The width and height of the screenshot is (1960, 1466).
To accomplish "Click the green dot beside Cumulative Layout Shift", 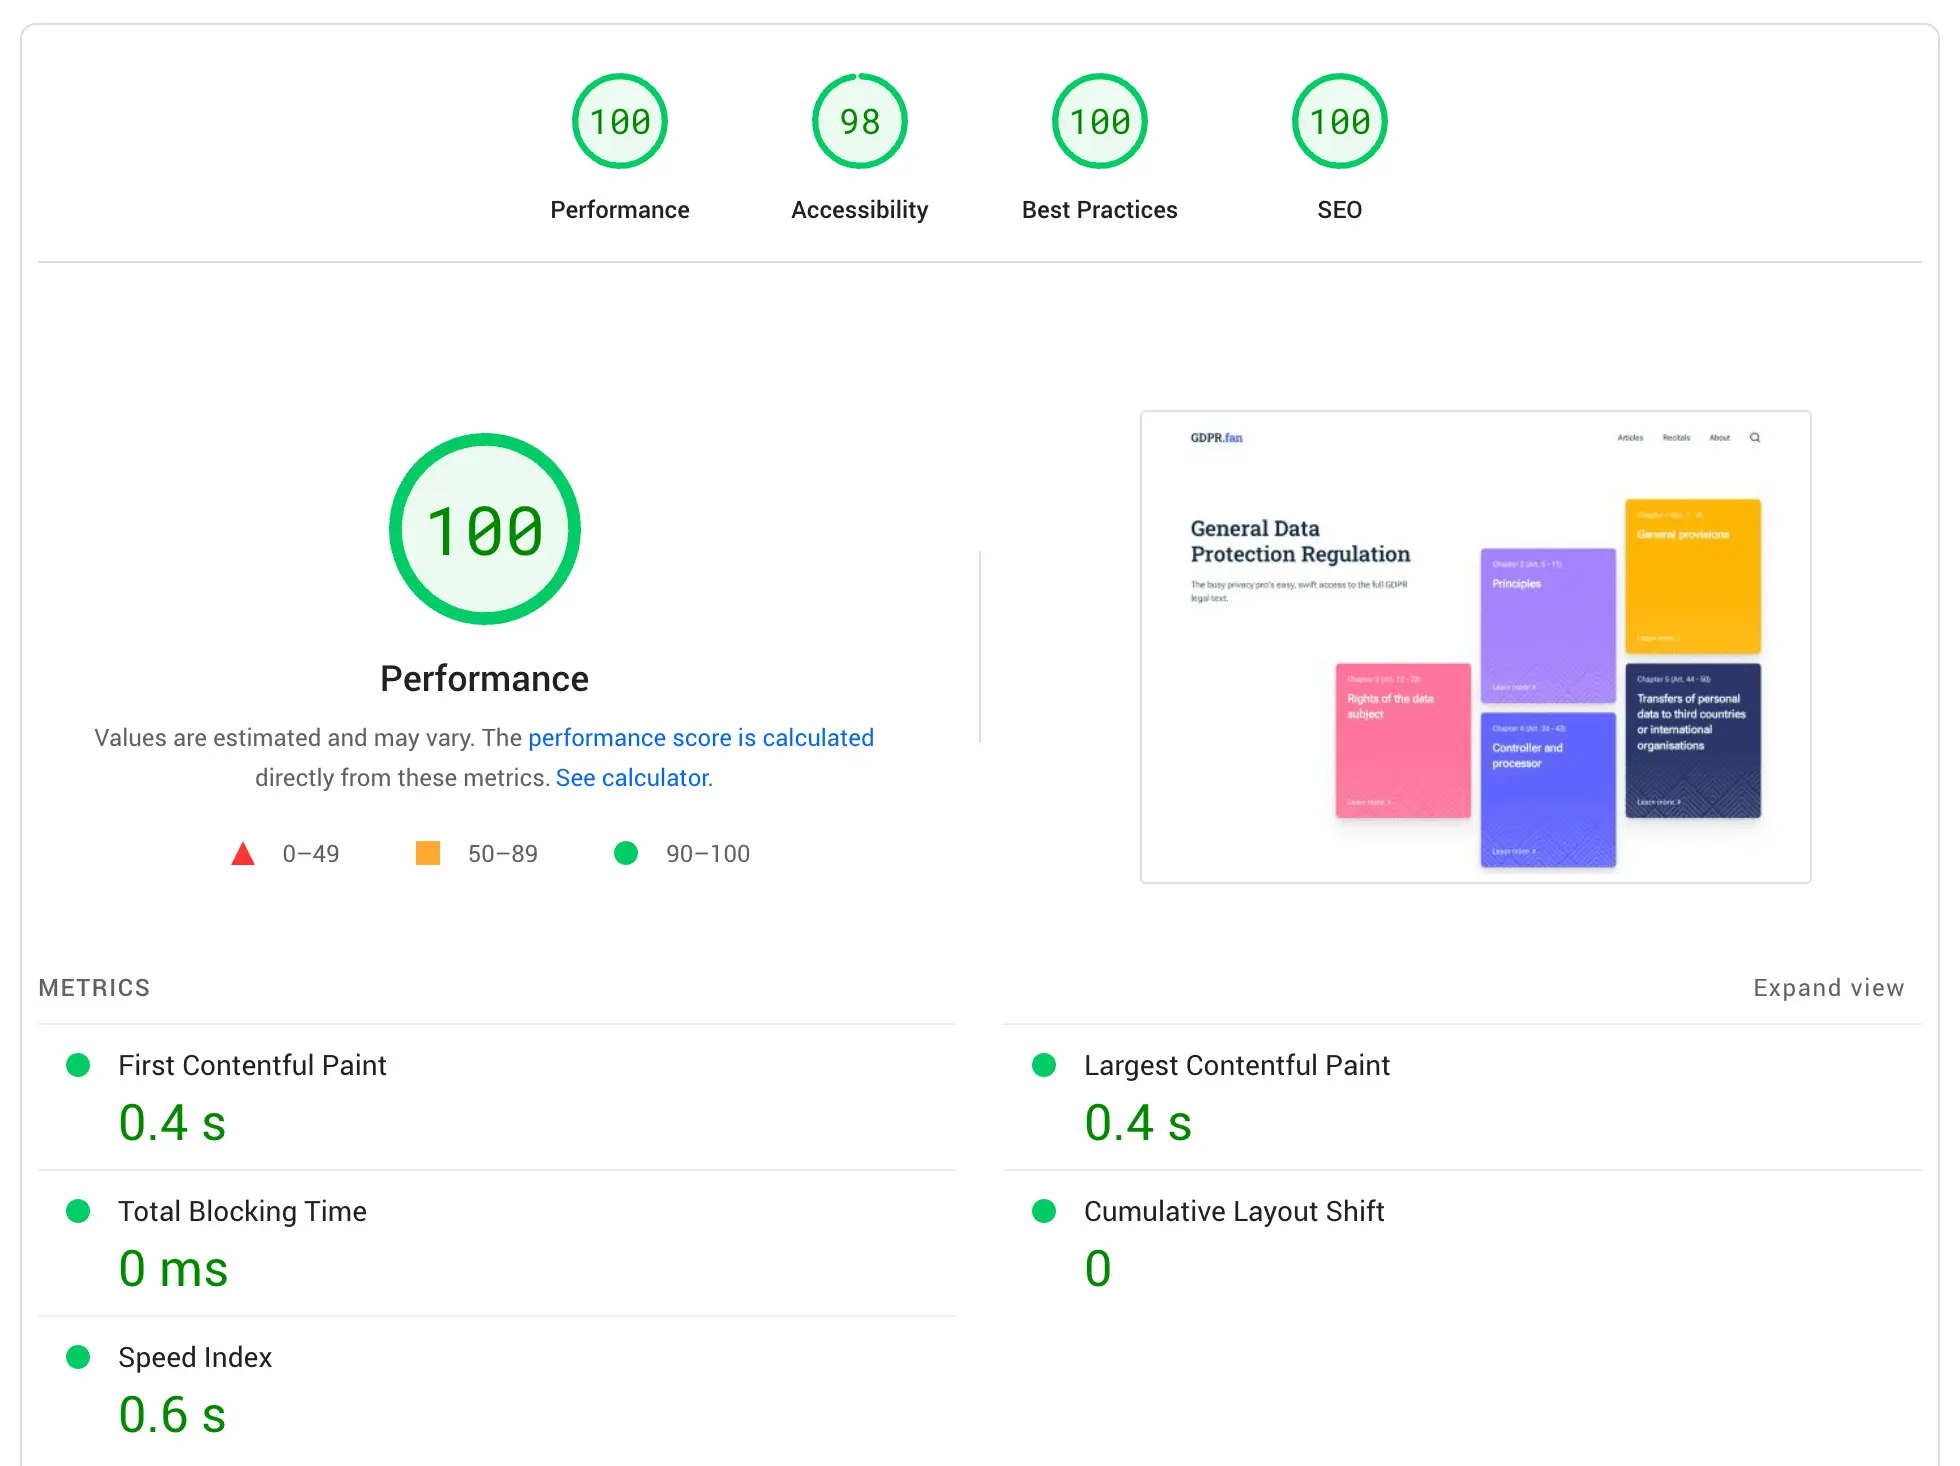I will 1044,1212.
